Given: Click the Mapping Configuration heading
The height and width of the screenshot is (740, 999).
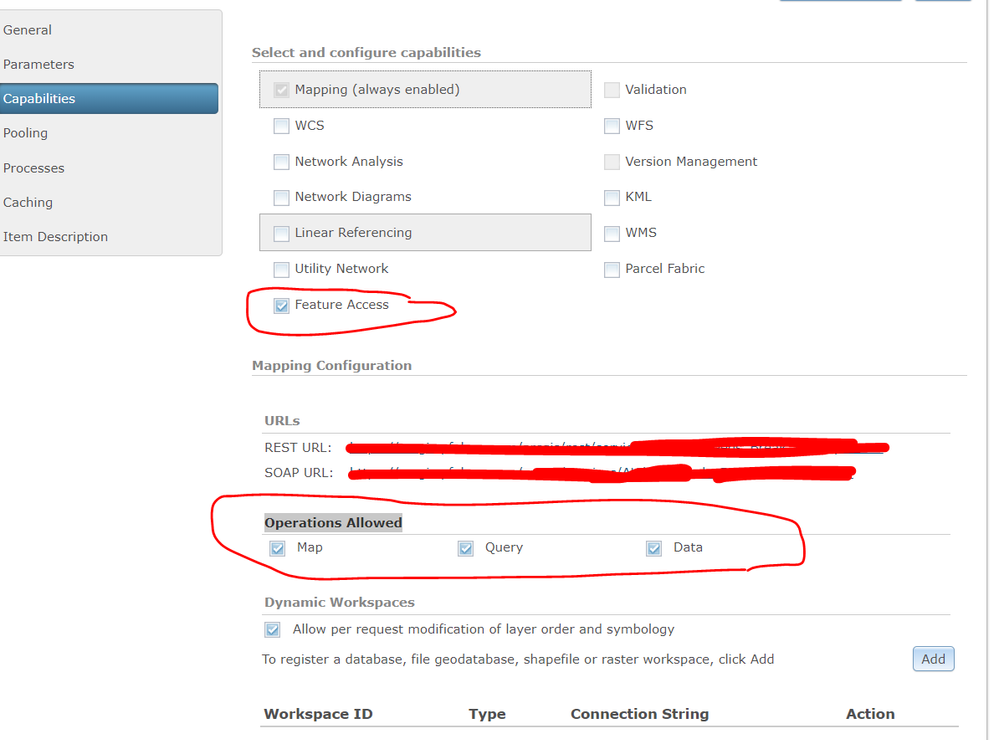Looking at the screenshot, I should coord(332,365).
